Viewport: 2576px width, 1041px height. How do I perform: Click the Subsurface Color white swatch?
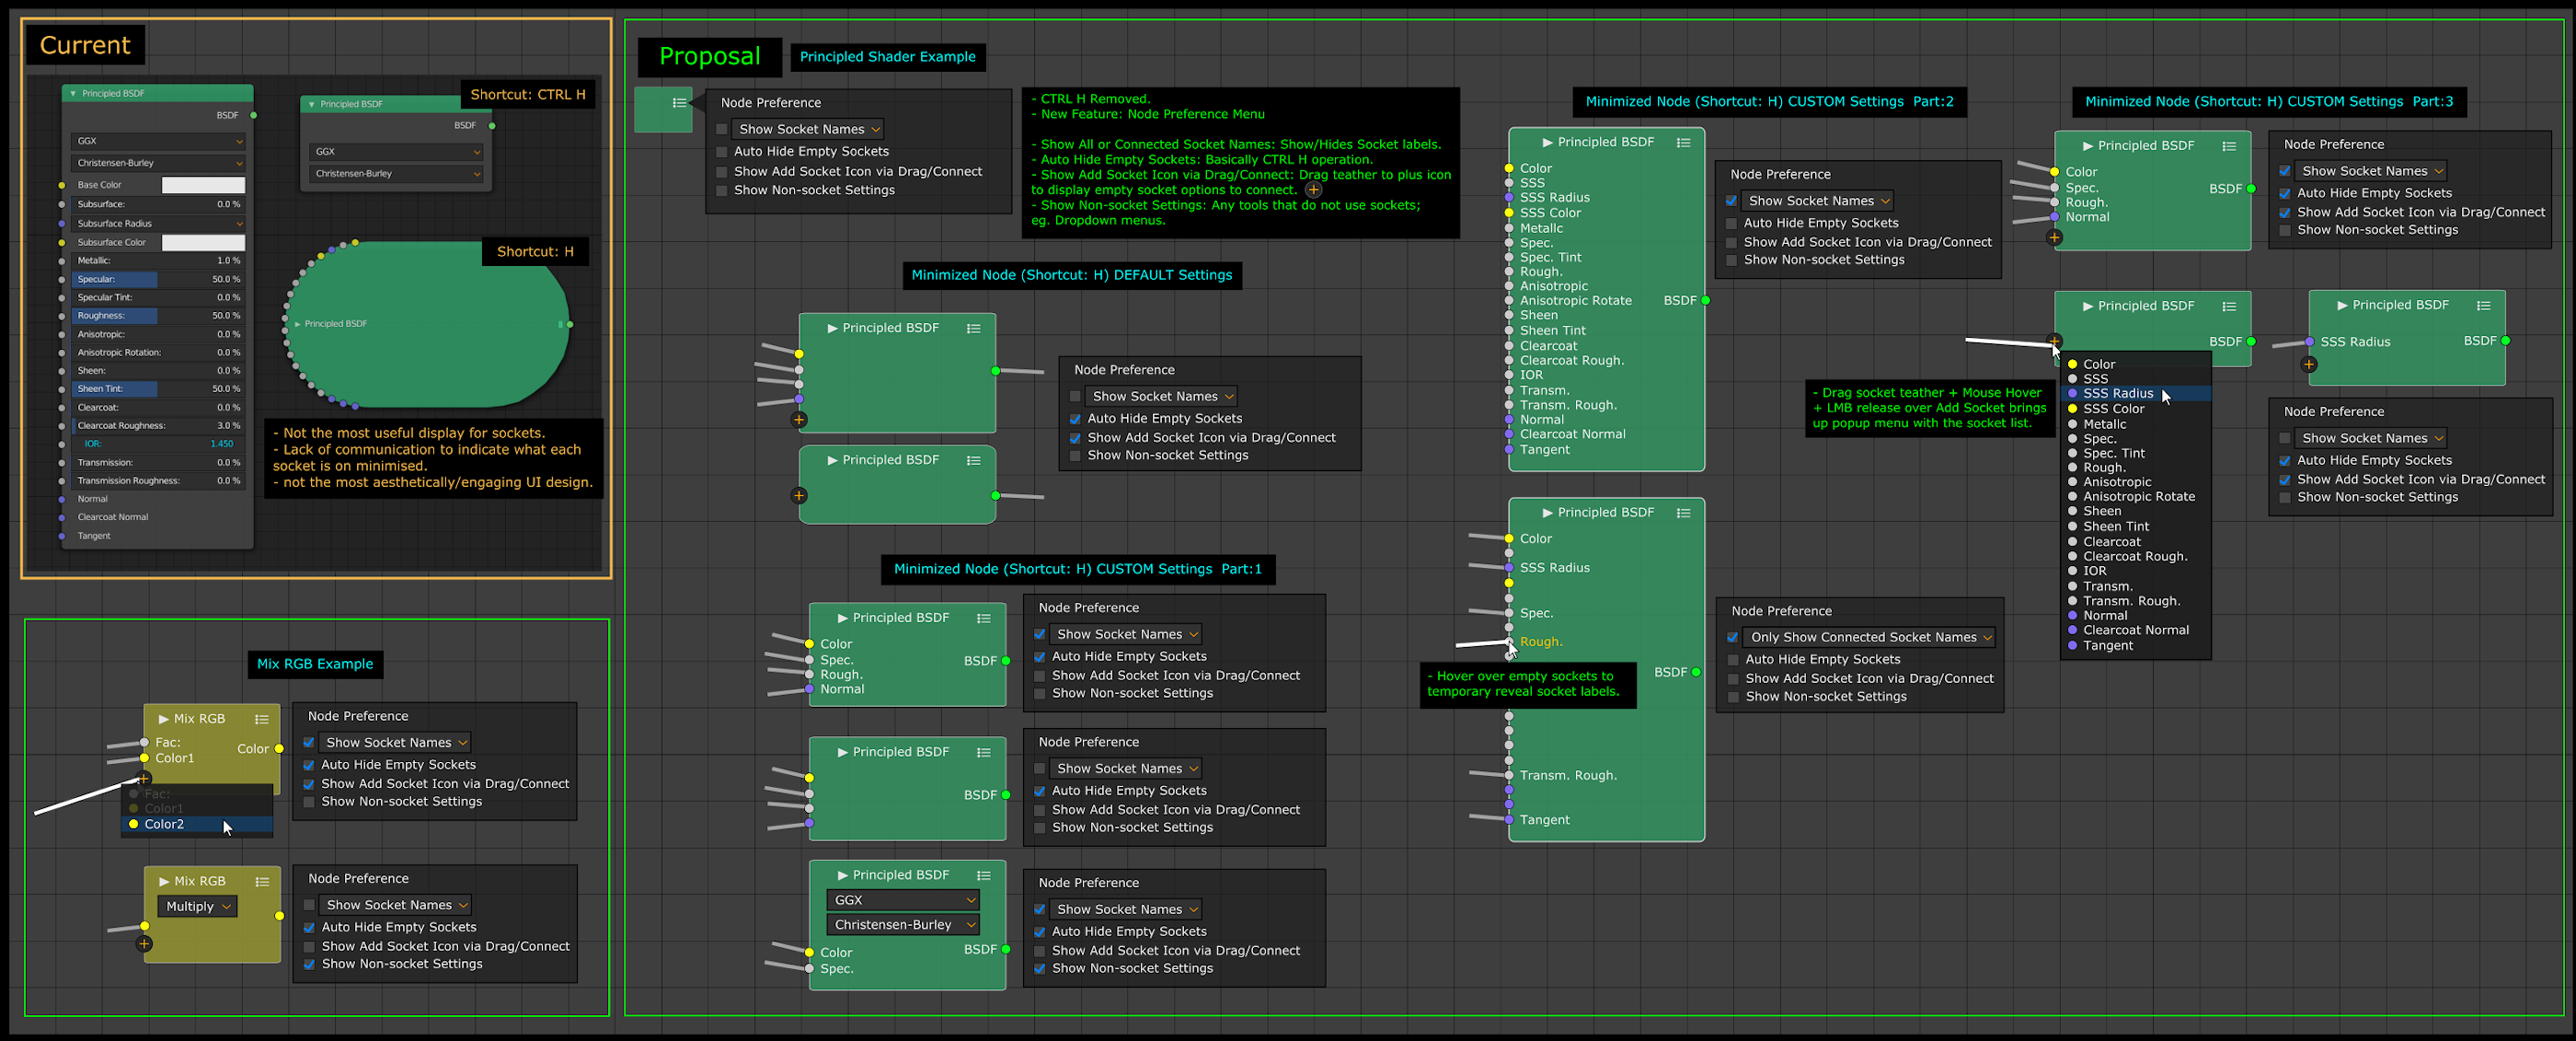tap(203, 243)
